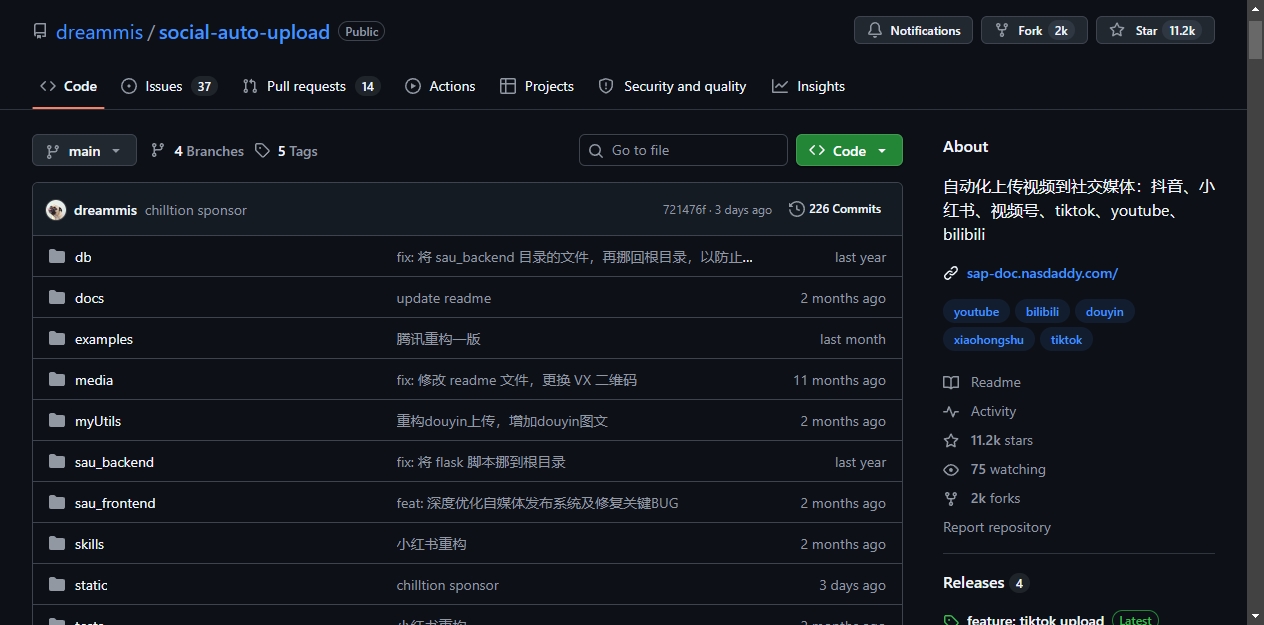View the 5 Tags link
The height and width of the screenshot is (625, 1264).
tap(286, 151)
